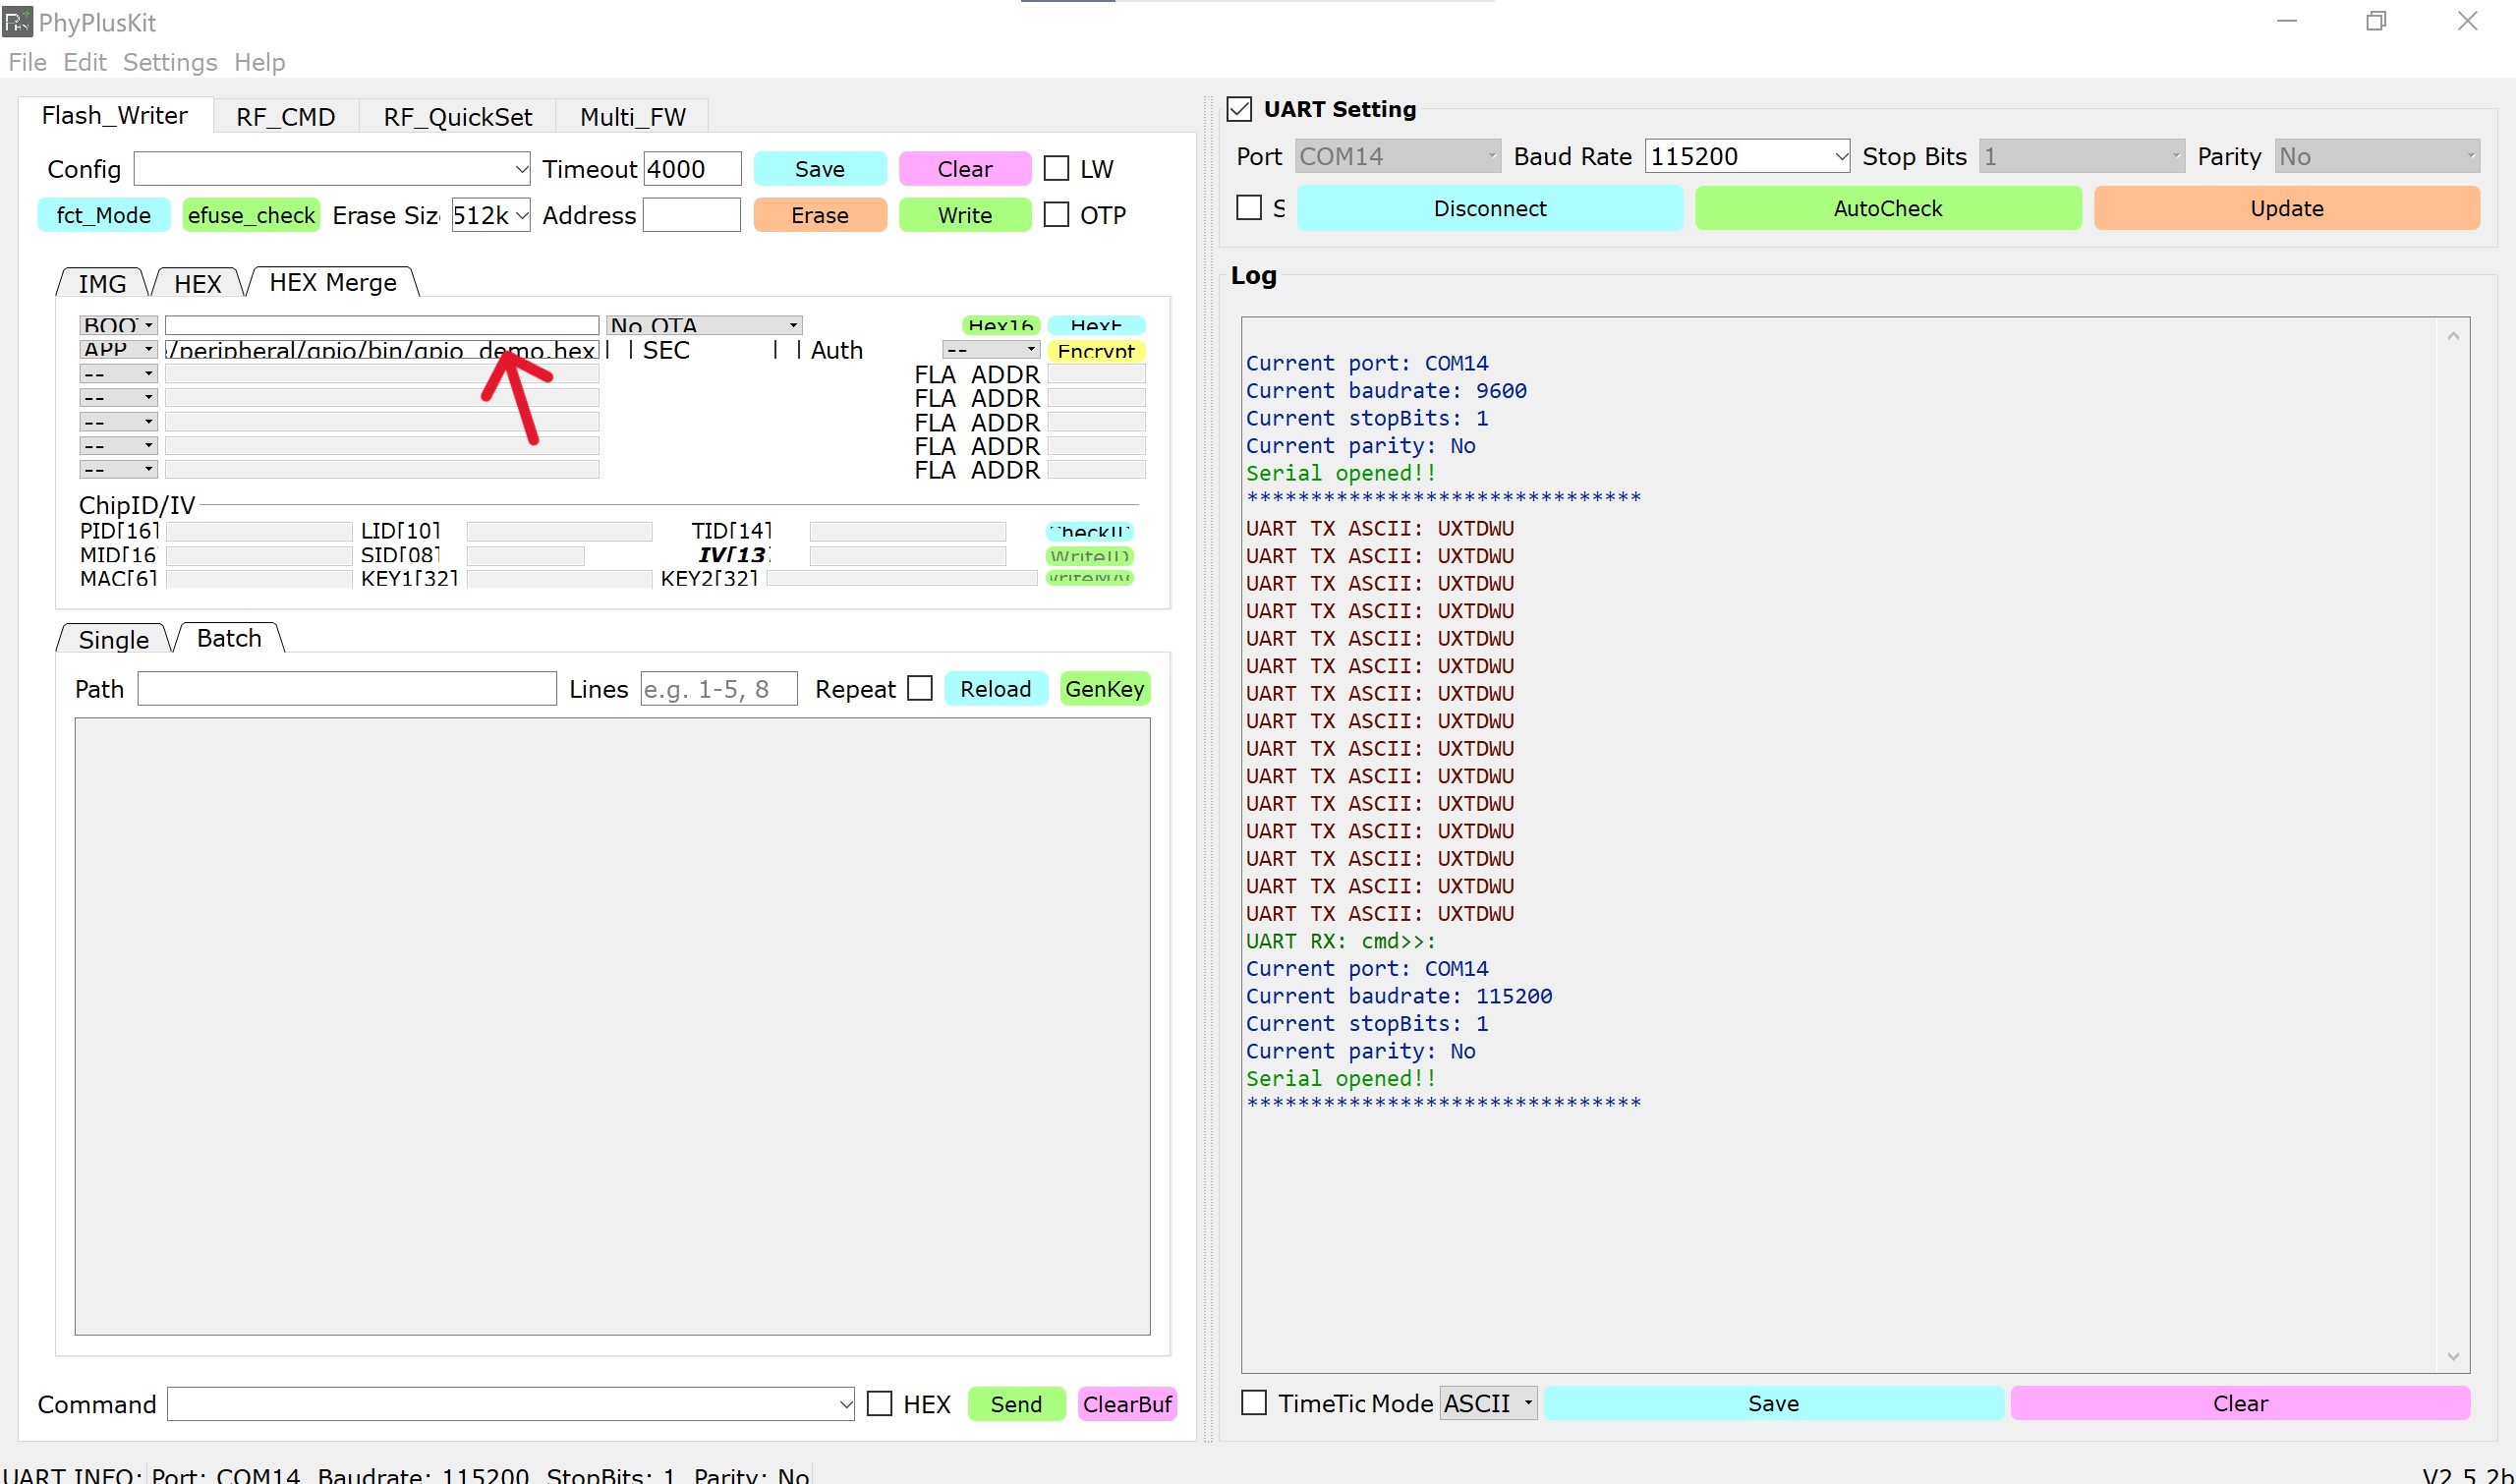
Task: Click the orange Update button
Action: (2287, 208)
